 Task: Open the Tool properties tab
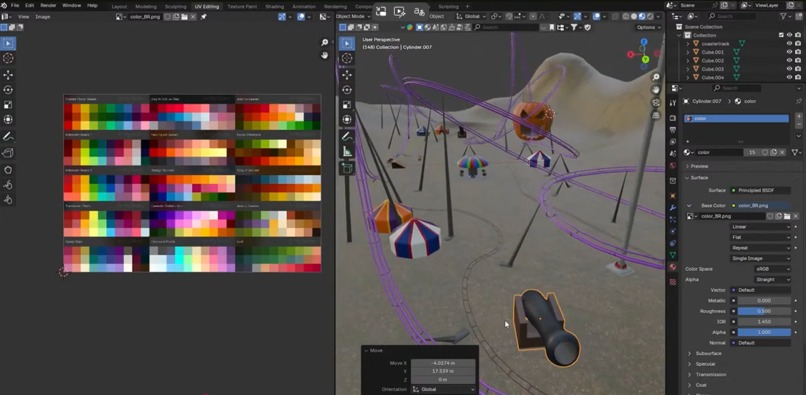[672, 103]
